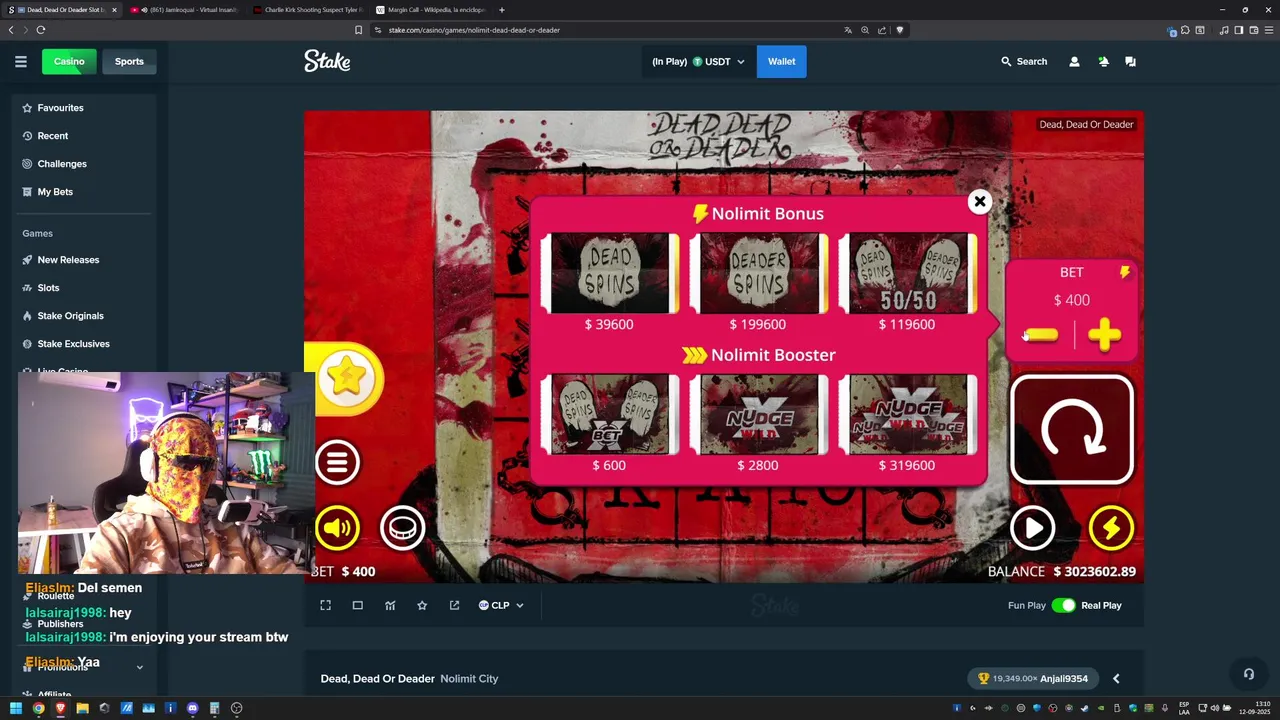The width and height of the screenshot is (1280, 720).
Task: Open the CLP currency dropdown
Action: point(501,605)
